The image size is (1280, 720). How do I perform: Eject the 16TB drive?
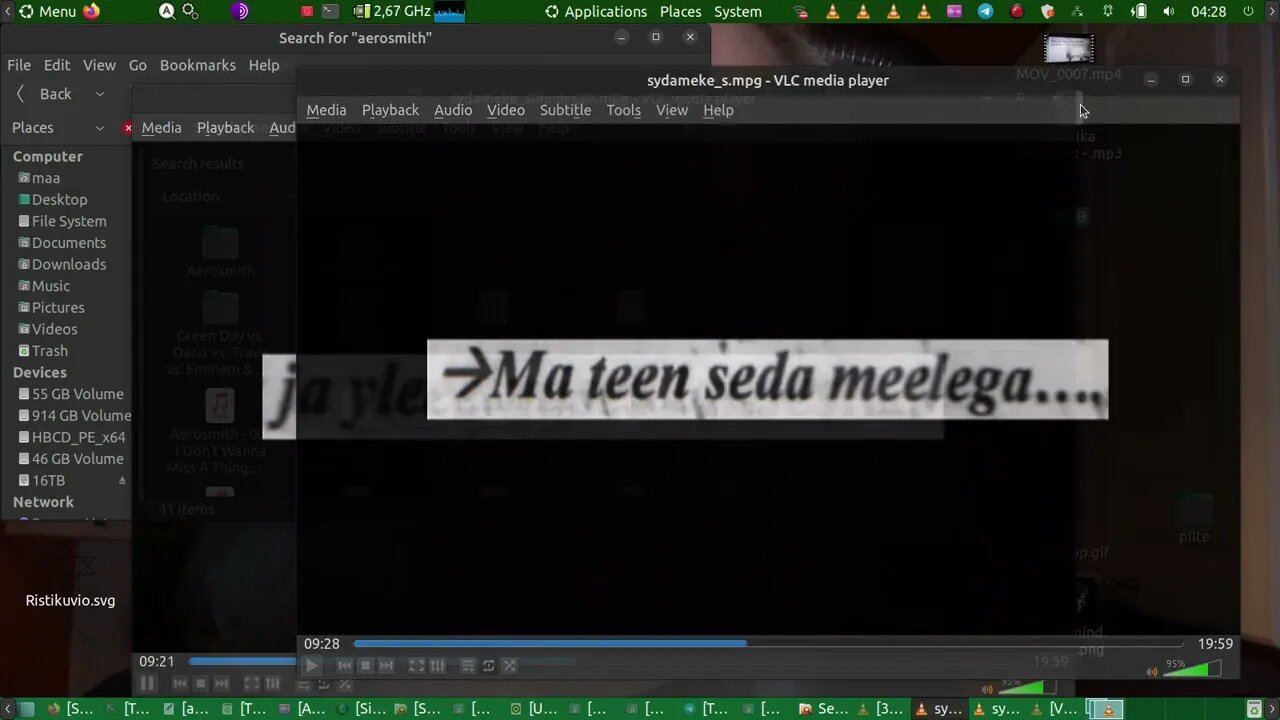pos(123,481)
